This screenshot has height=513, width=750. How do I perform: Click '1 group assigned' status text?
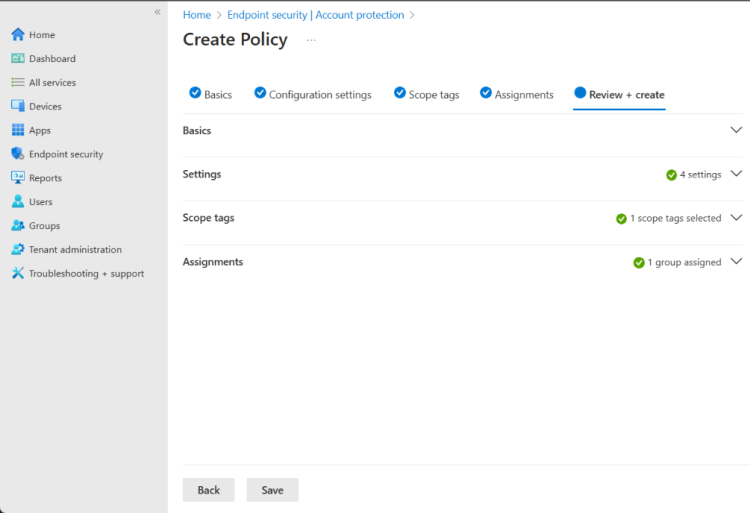point(684,262)
